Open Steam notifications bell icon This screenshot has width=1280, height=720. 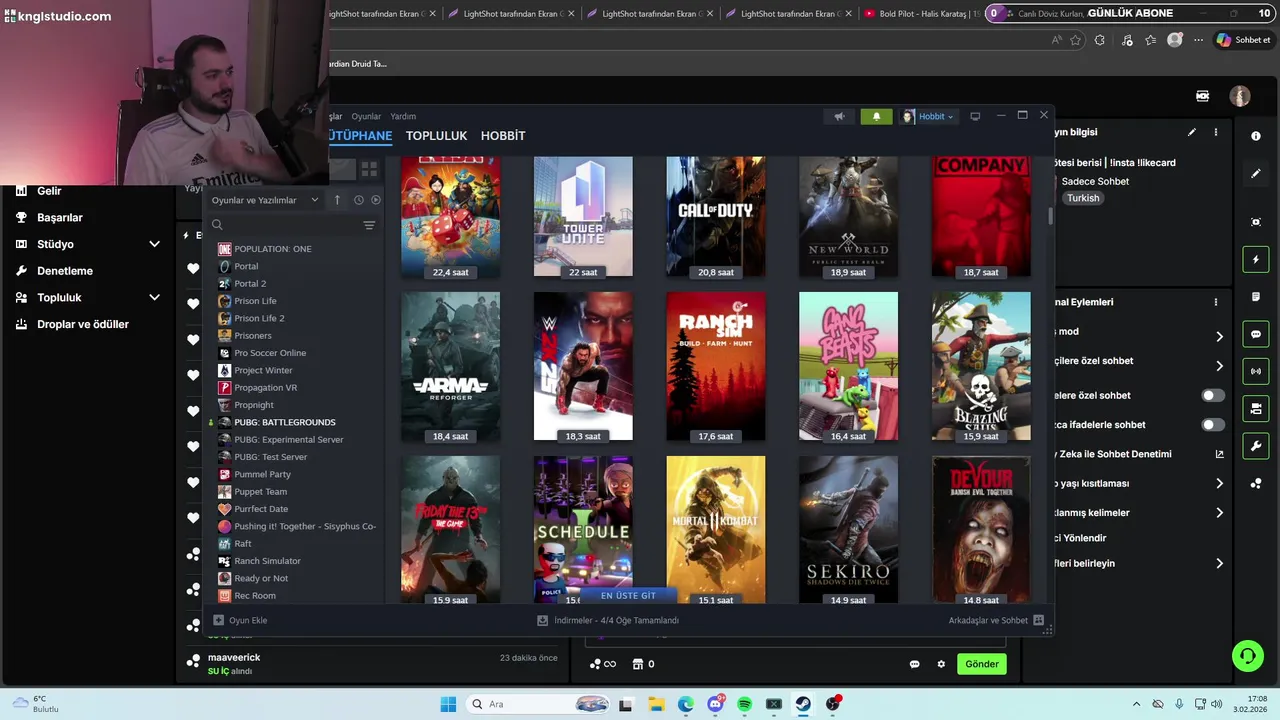pos(877,116)
